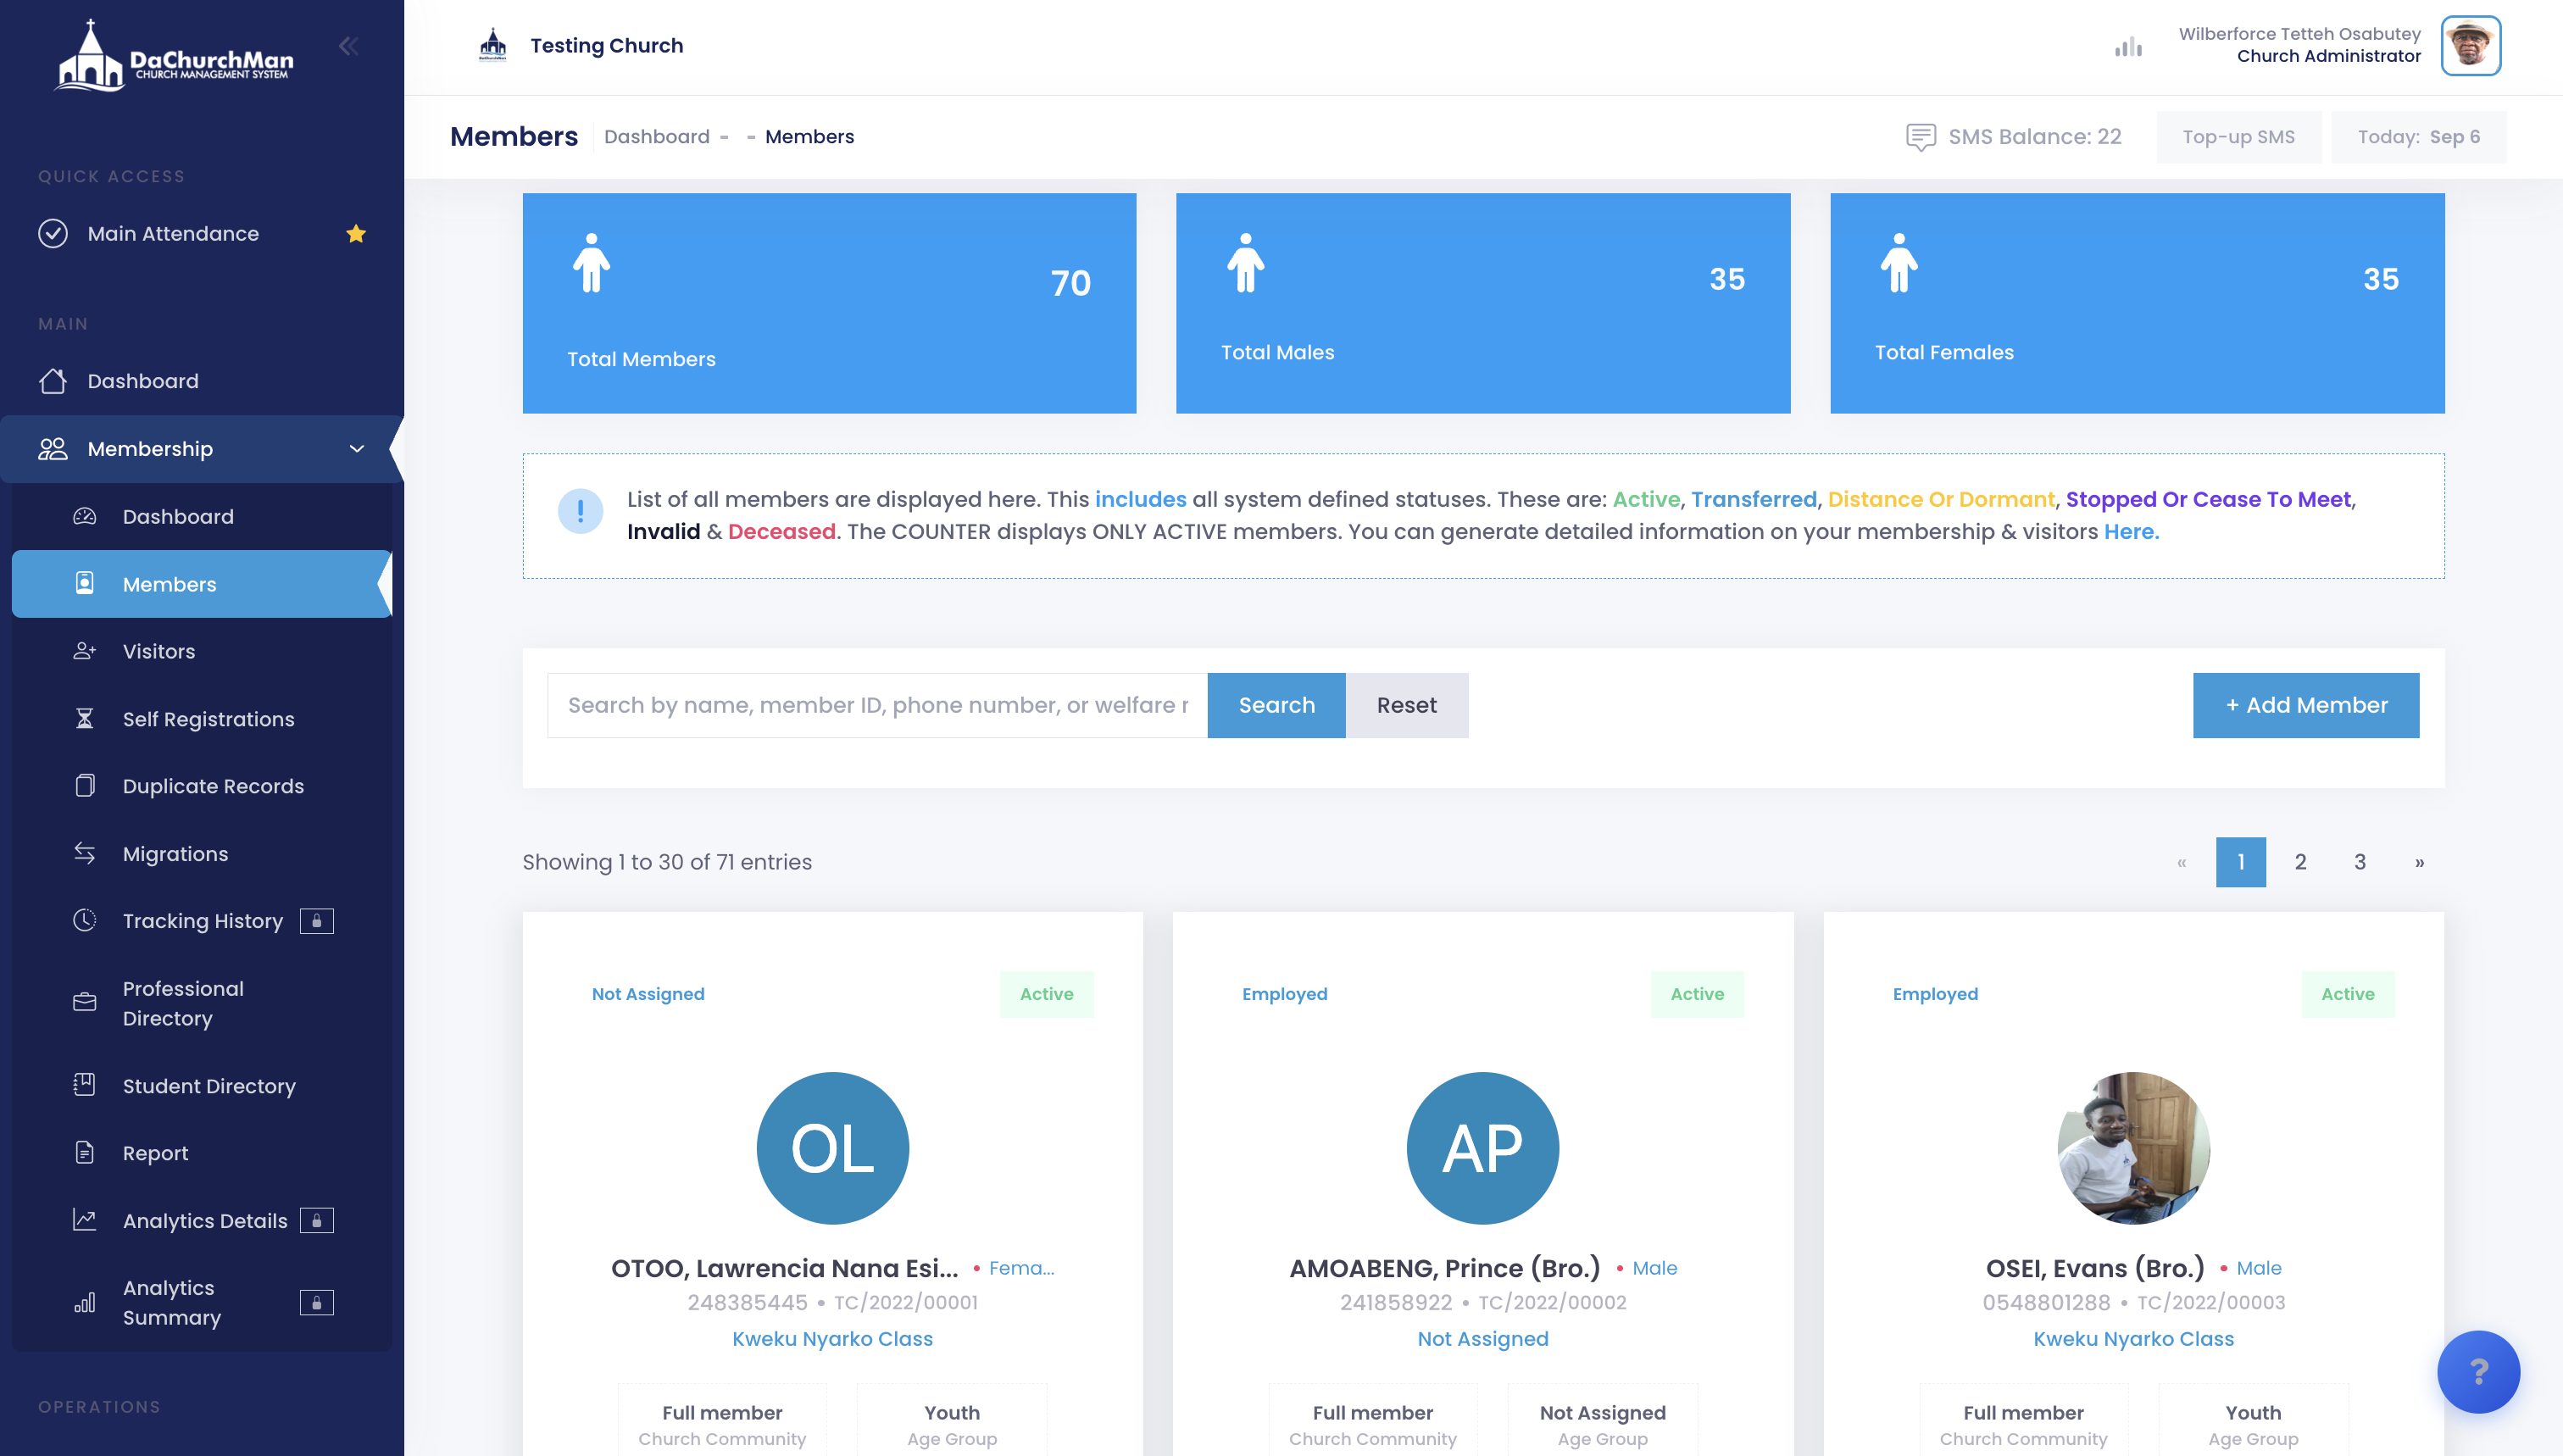Click the + Add Member button

pos(2305,705)
